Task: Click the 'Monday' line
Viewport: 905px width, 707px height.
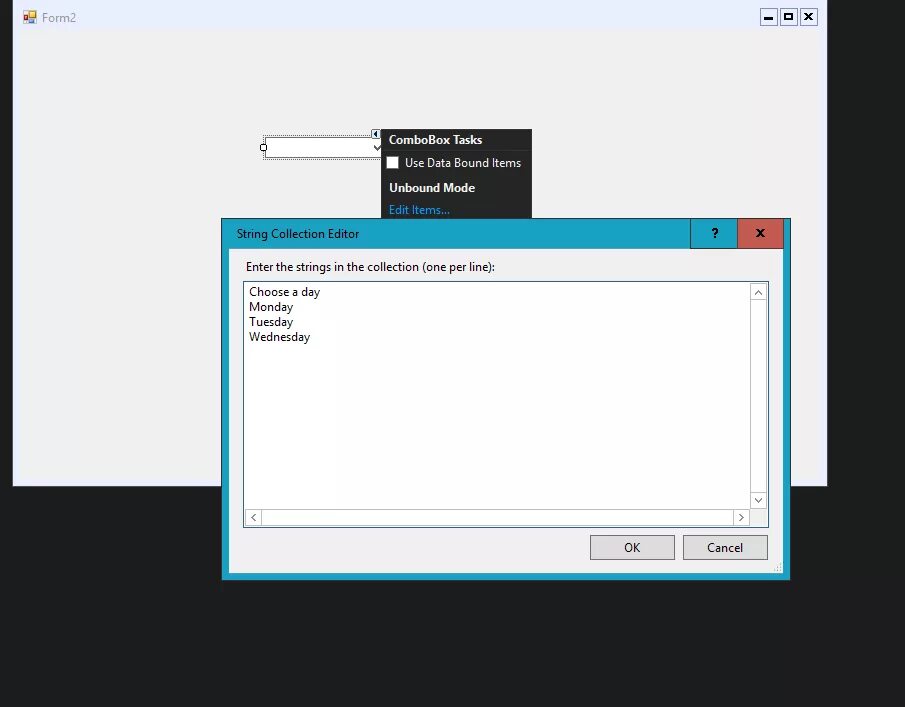Action: (271, 307)
